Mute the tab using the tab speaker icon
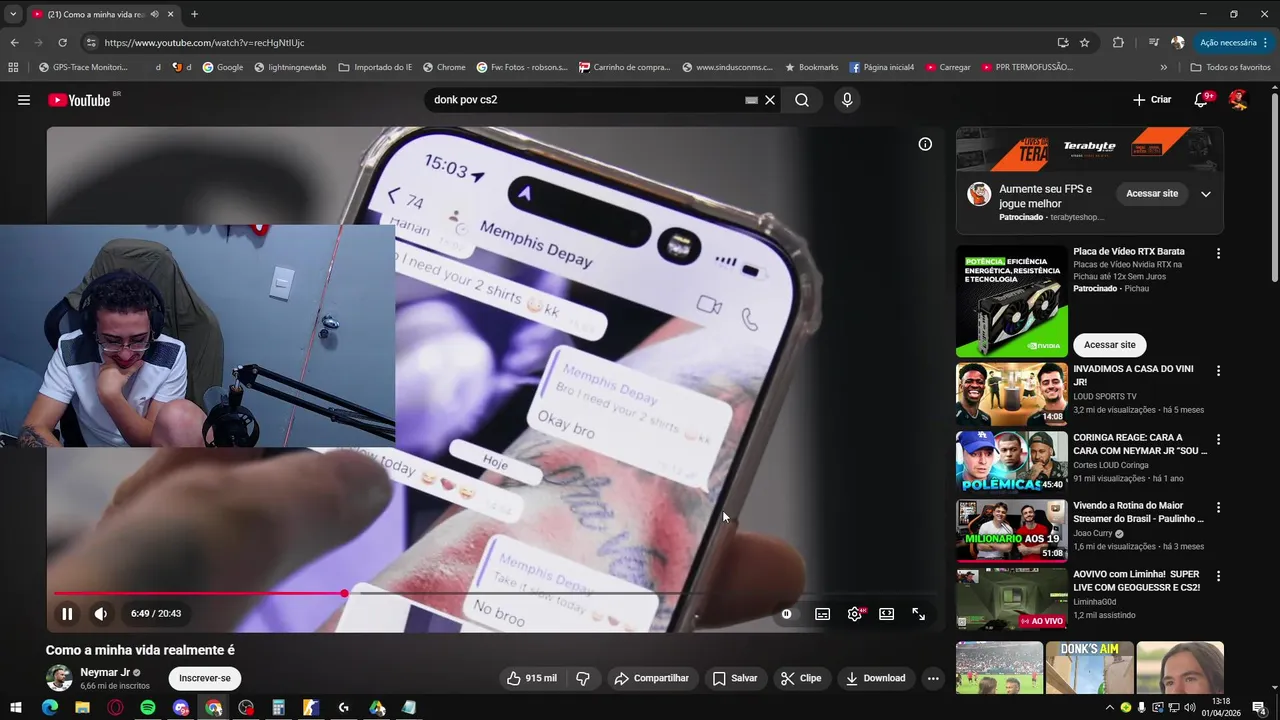Screen dimensions: 1280x720 [x=154, y=14]
